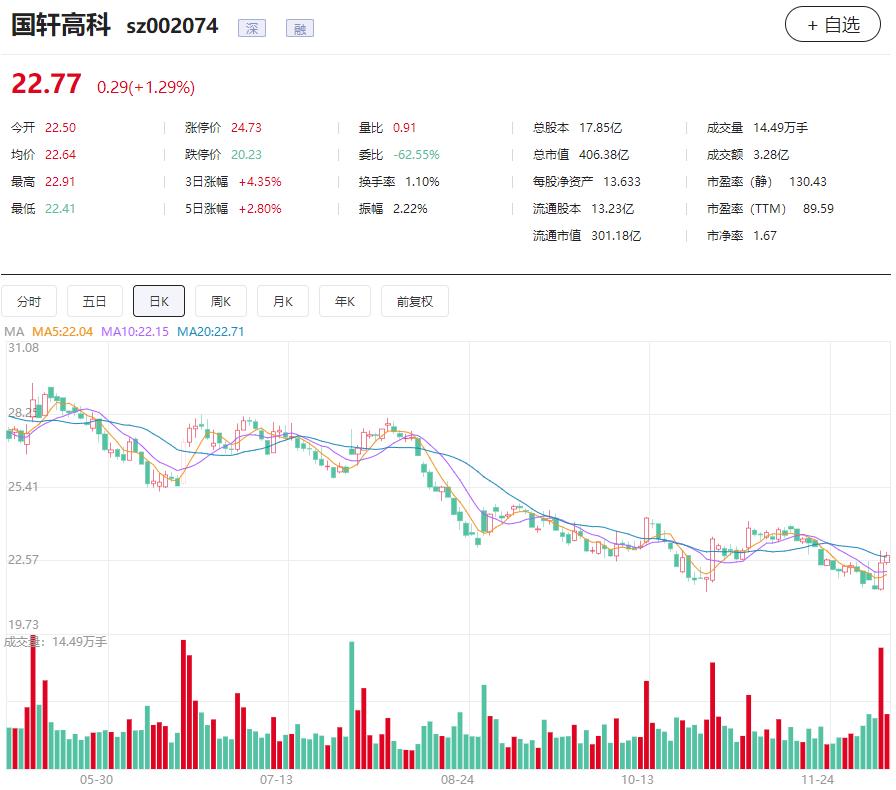Click the stock code sz002074
This screenshot has height=790, width=896.
tap(175, 27)
